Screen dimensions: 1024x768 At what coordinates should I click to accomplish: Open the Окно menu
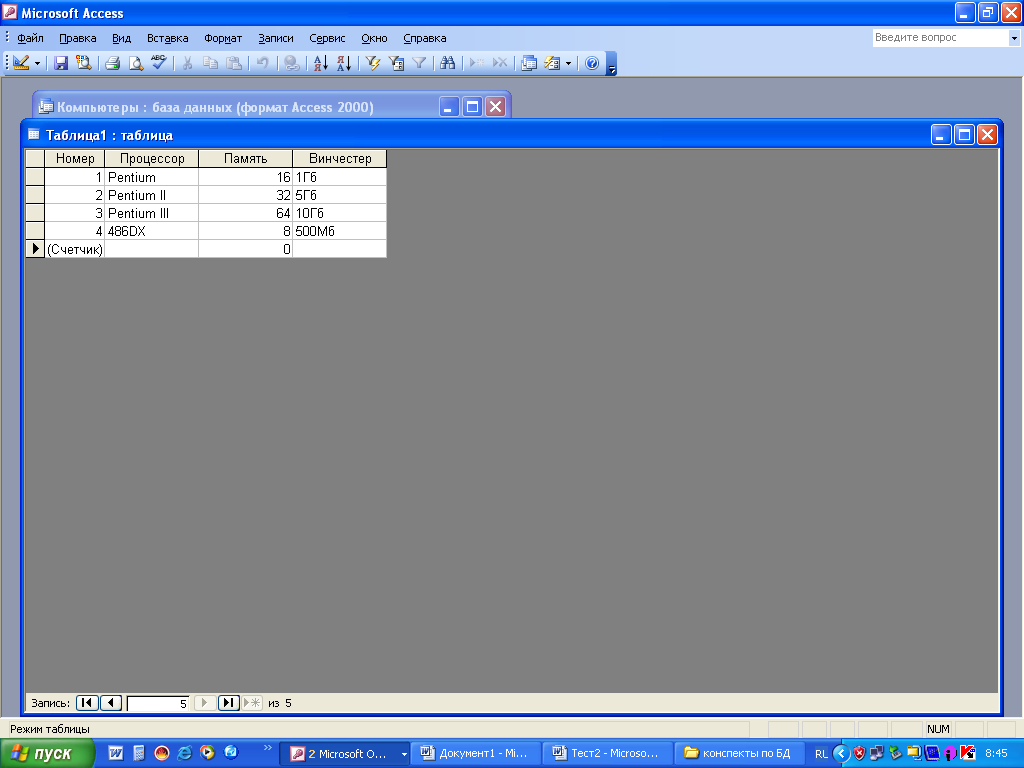coord(374,38)
